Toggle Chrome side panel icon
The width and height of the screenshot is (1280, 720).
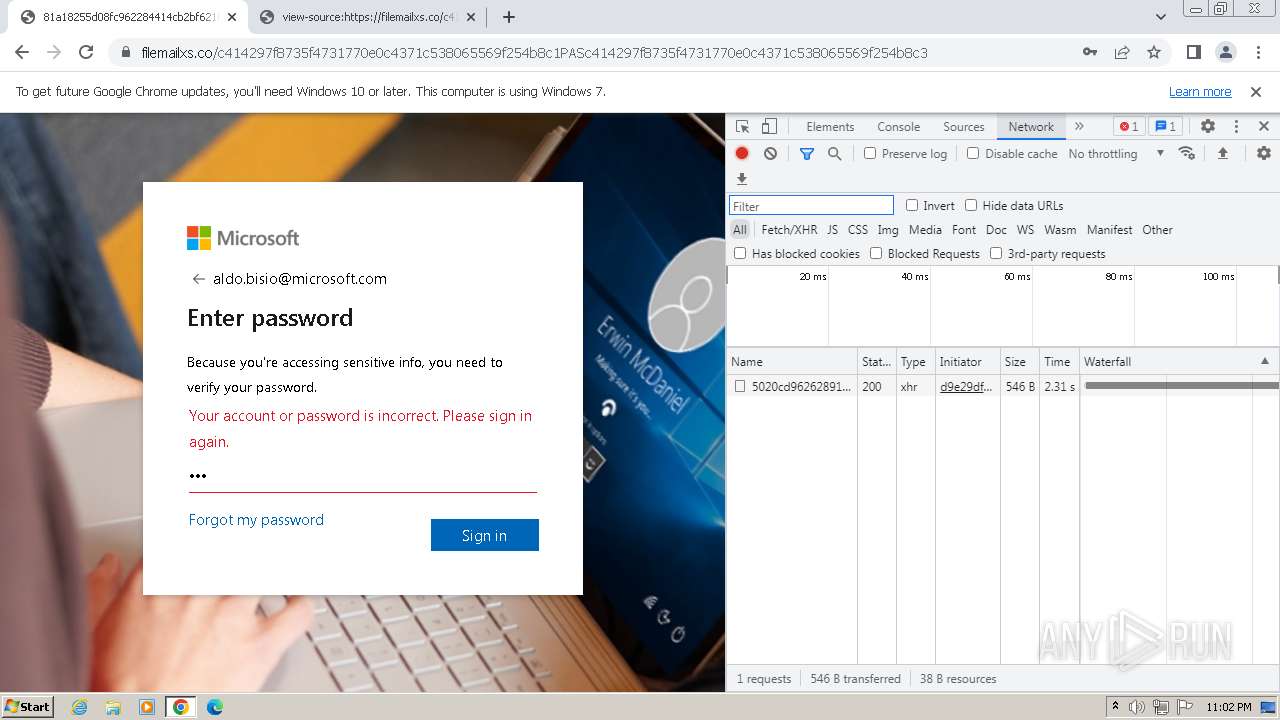coord(1193,52)
